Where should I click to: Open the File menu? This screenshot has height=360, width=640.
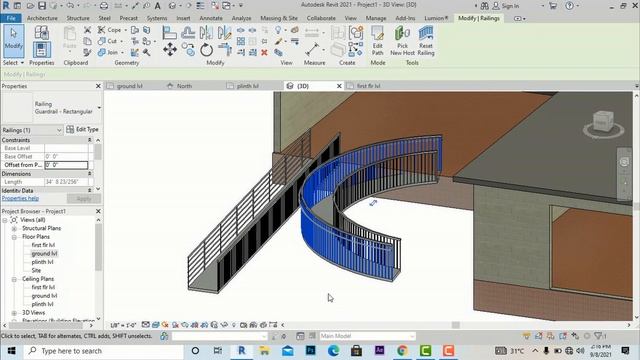click(11, 18)
